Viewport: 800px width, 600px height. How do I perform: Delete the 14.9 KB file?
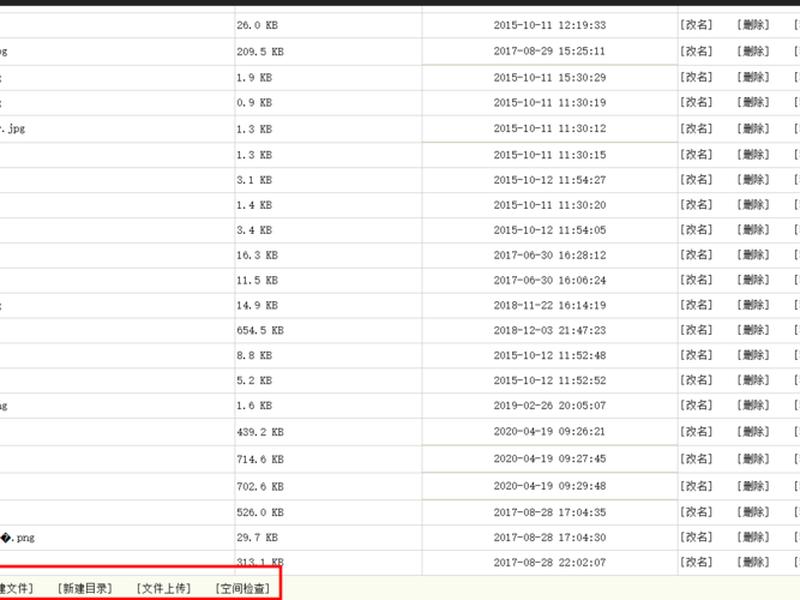[x=753, y=305]
